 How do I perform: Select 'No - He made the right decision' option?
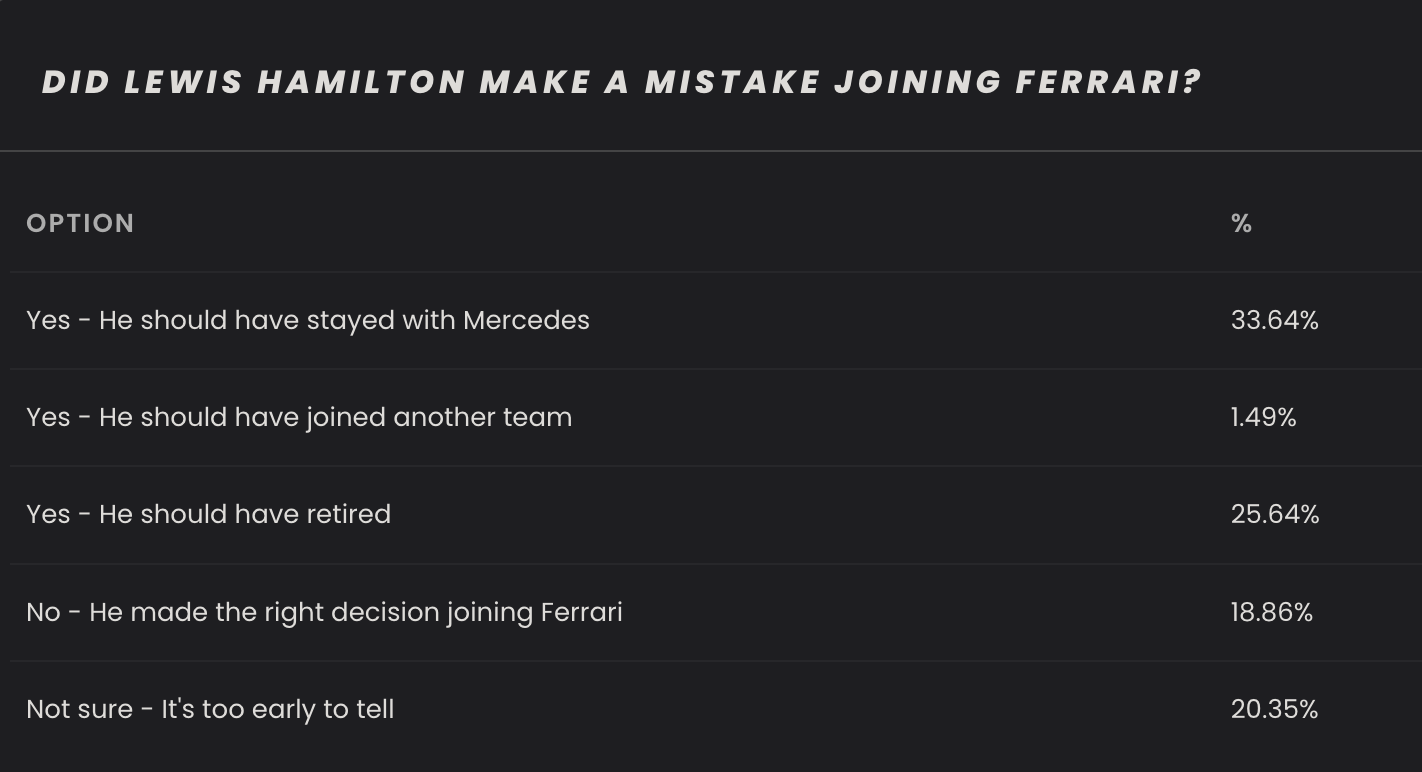point(324,612)
